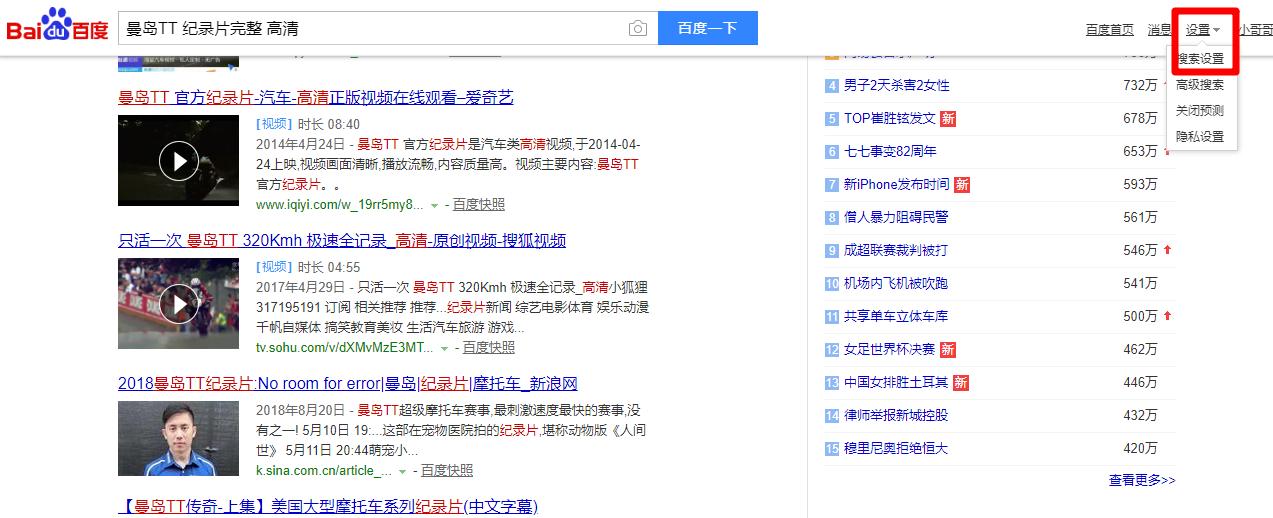The image size is (1273, 518).
Task: Open 百度快照 for sina result
Action: click(447, 470)
